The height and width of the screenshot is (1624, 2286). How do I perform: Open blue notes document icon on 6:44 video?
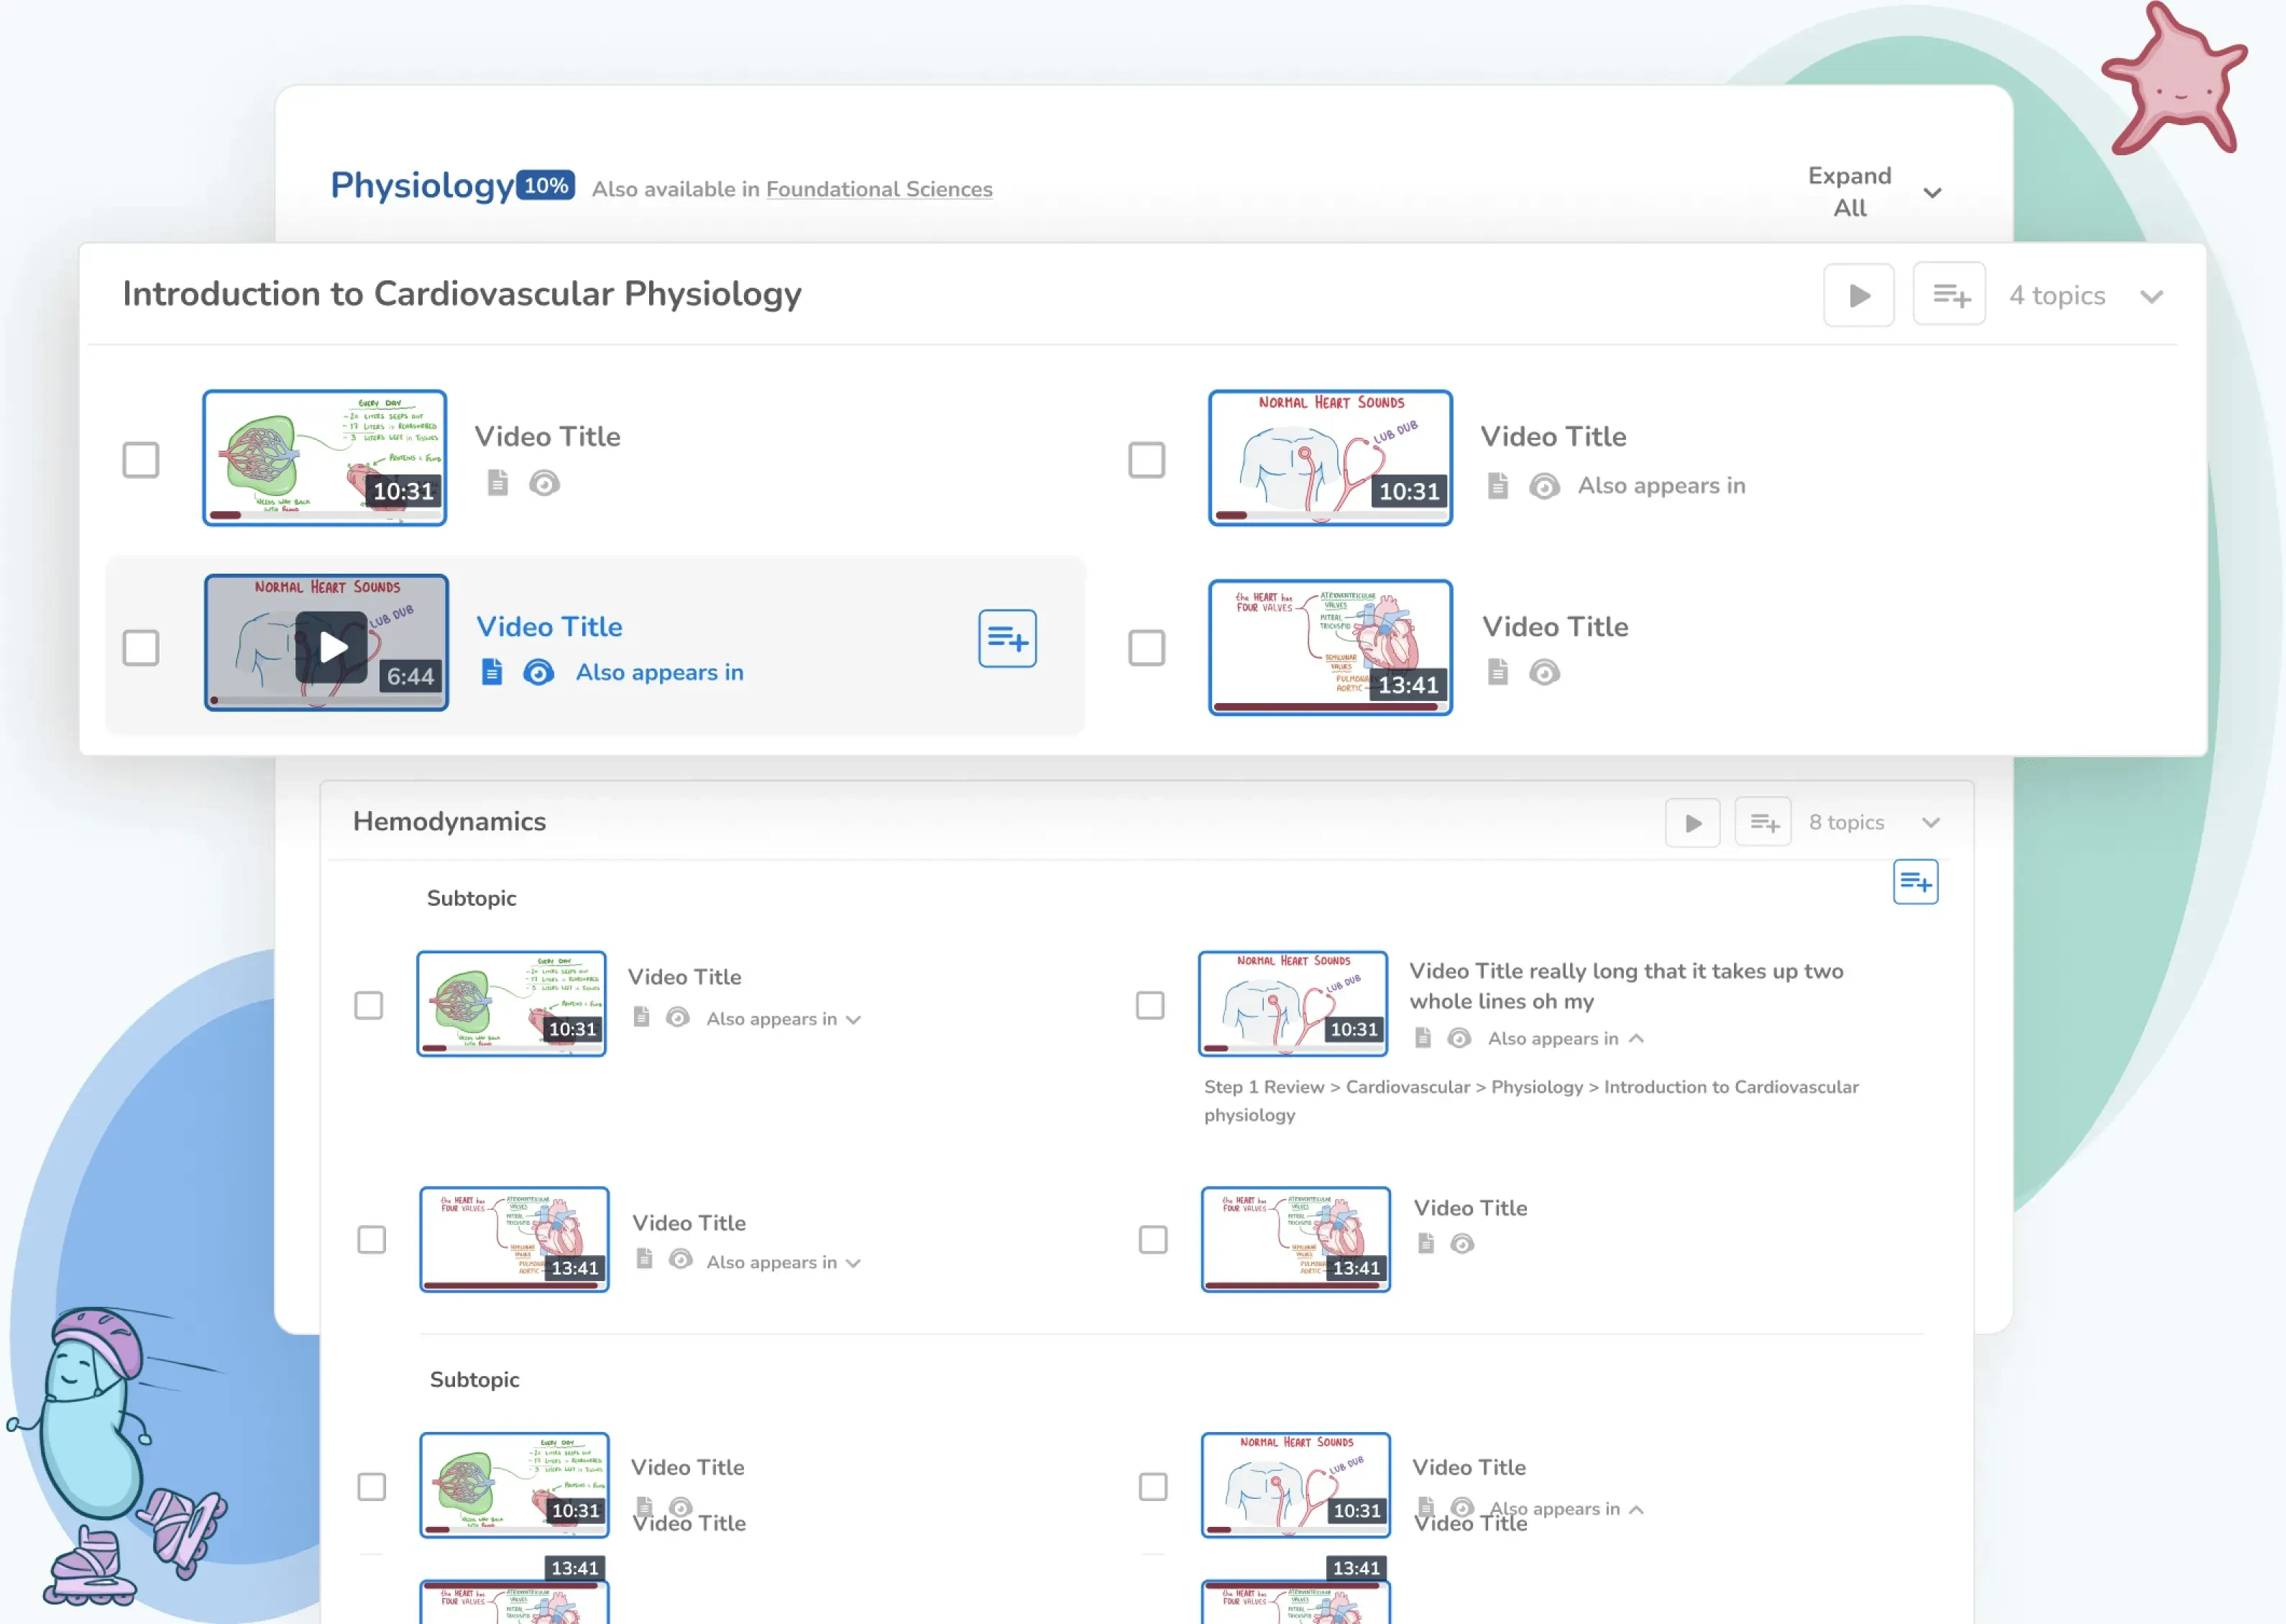click(x=492, y=672)
